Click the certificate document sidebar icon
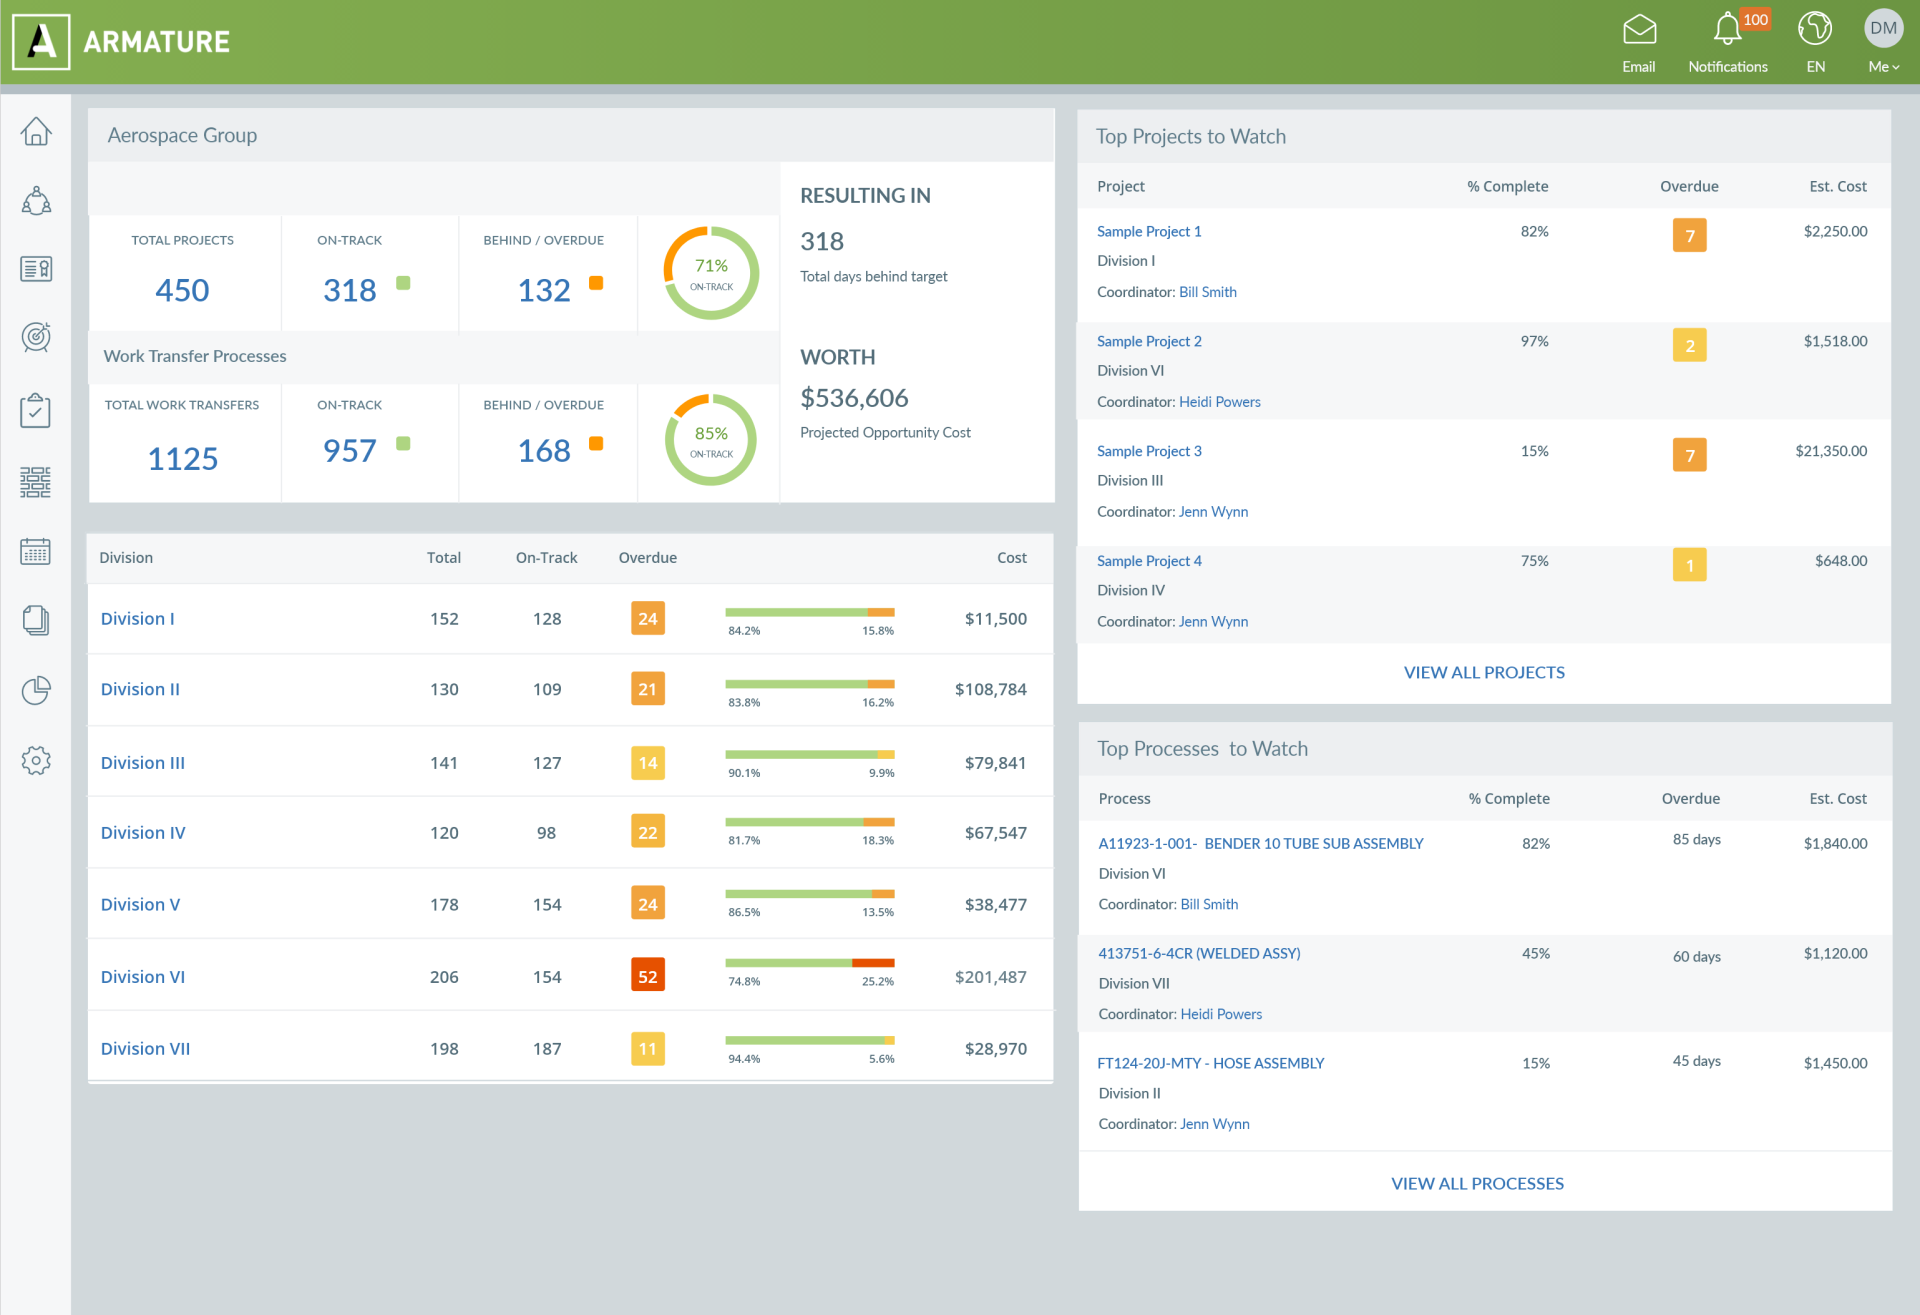This screenshot has height=1315, width=1920. (36, 268)
